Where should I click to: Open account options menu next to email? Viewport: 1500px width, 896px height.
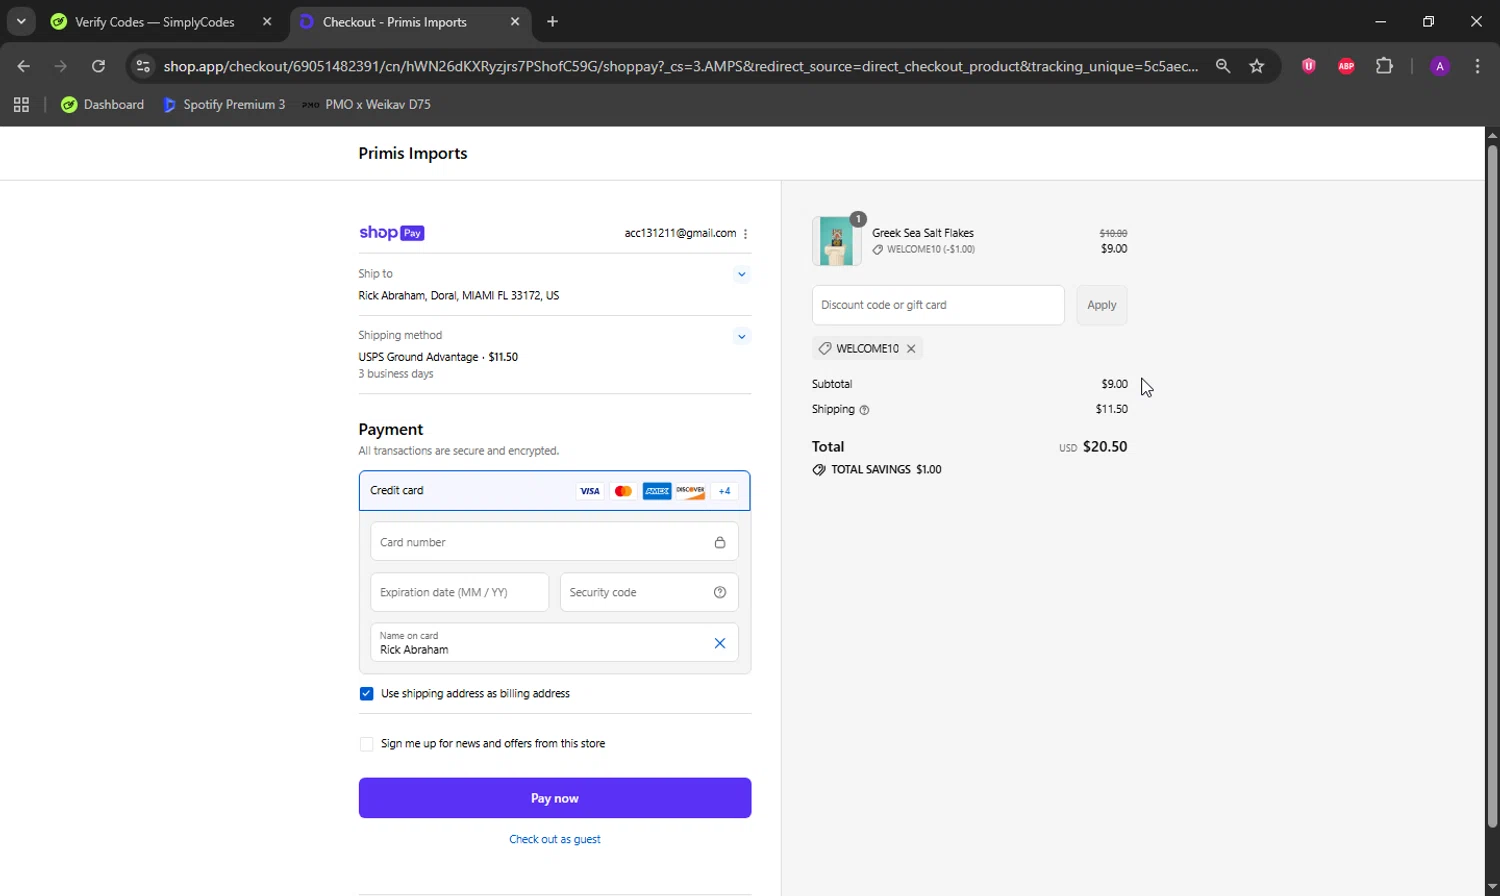(746, 233)
